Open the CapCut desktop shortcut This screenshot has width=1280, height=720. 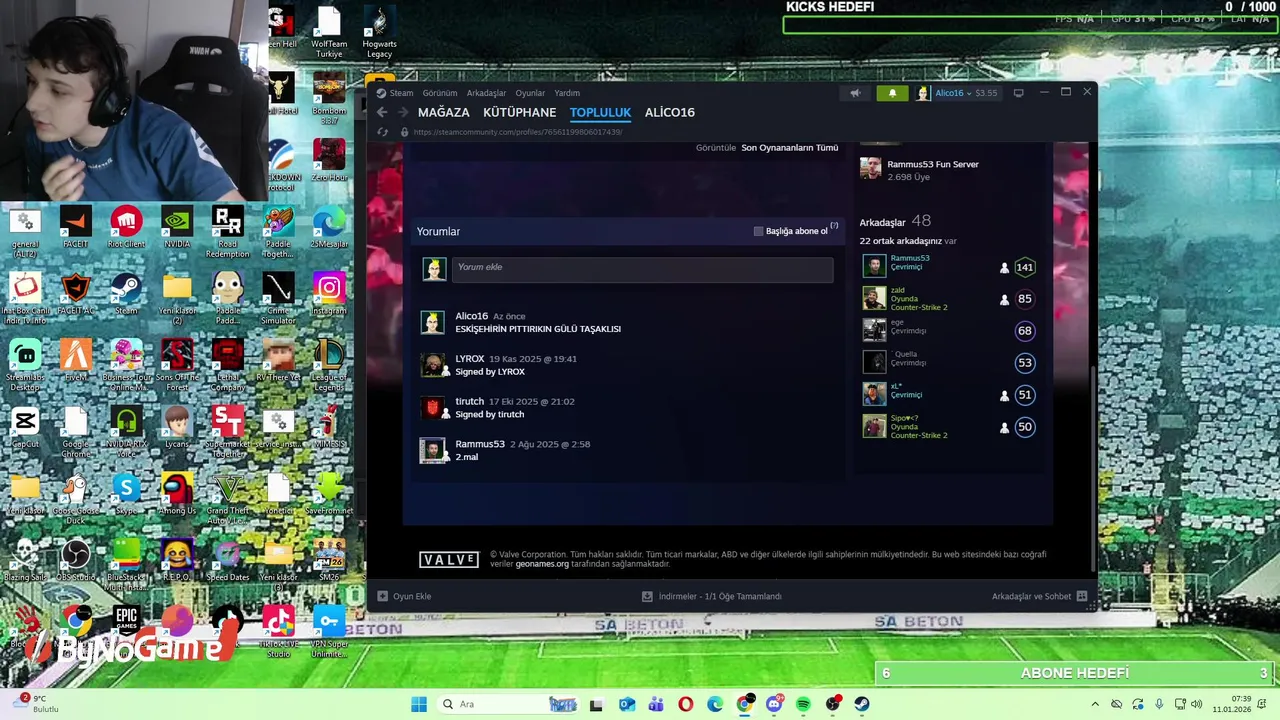(25, 428)
